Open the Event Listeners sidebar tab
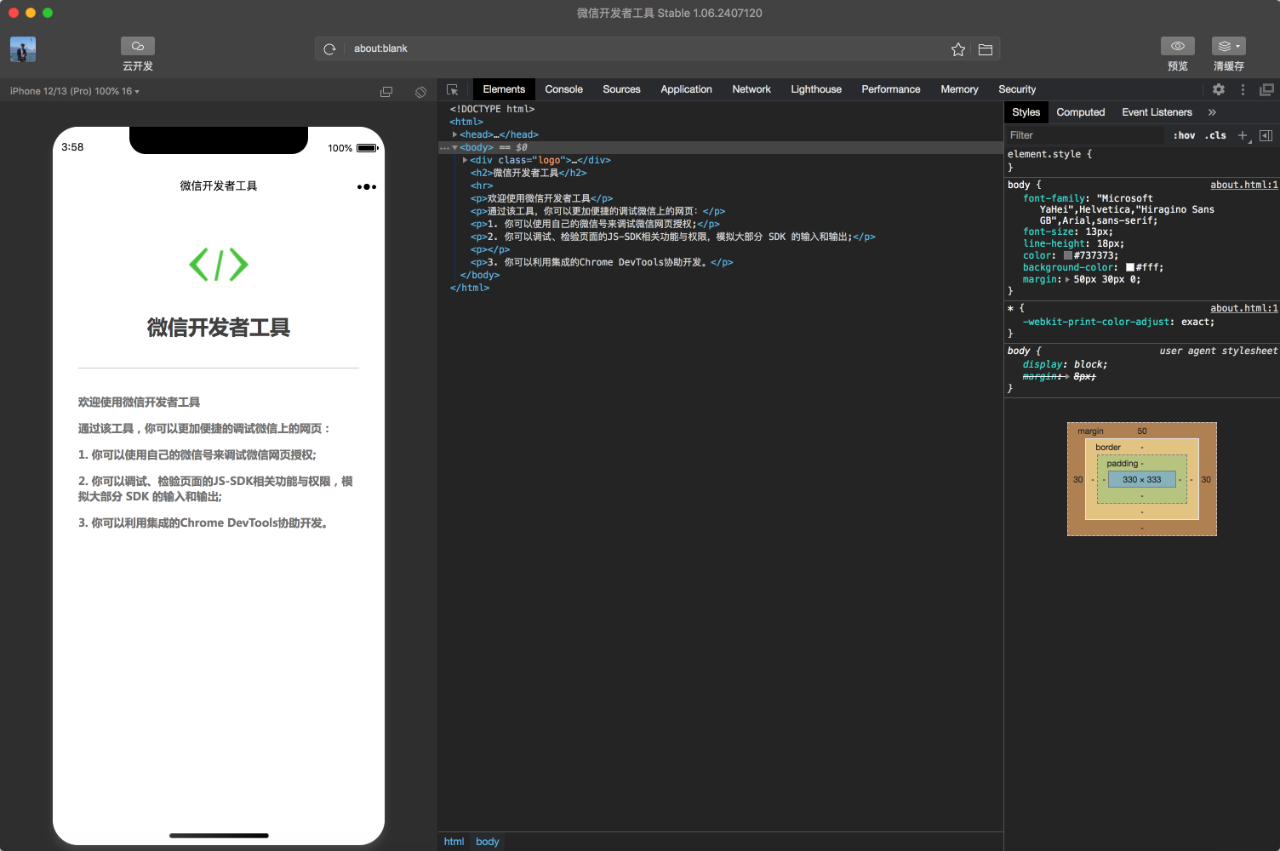The image size is (1280, 851). (x=1157, y=113)
